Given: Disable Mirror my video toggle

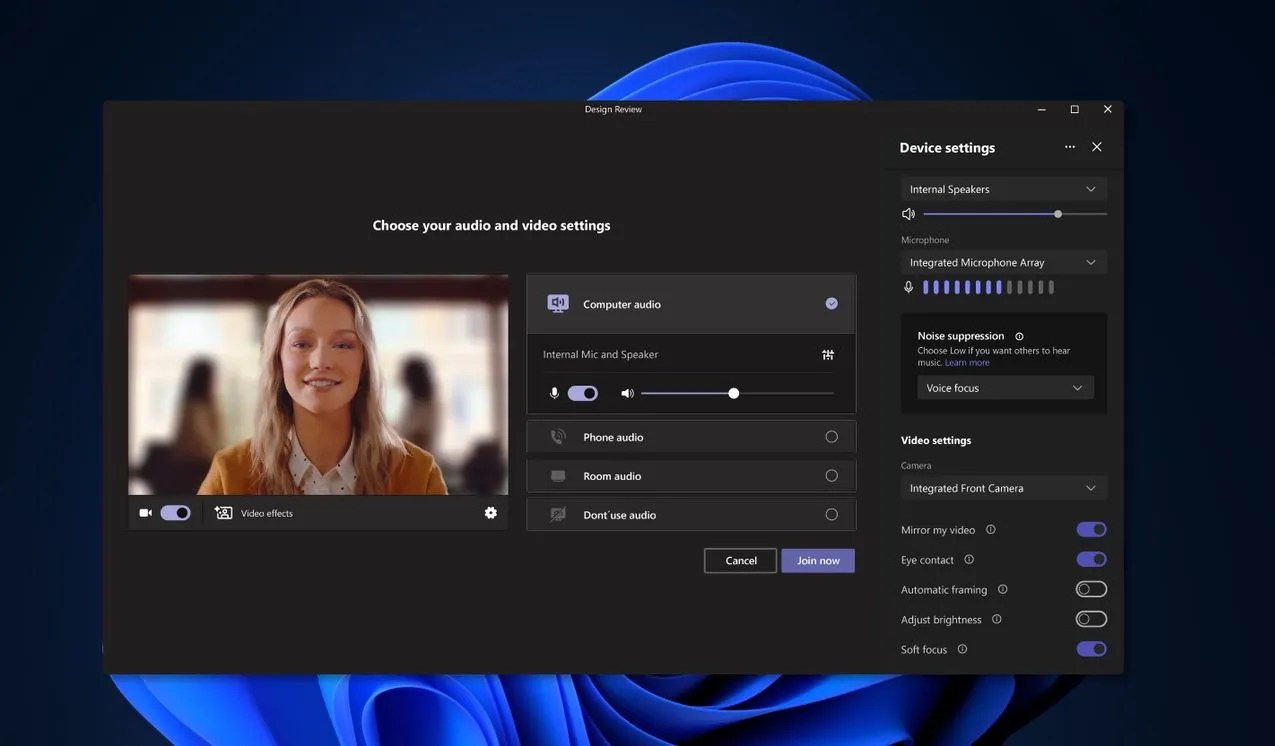Looking at the screenshot, I should point(1091,530).
